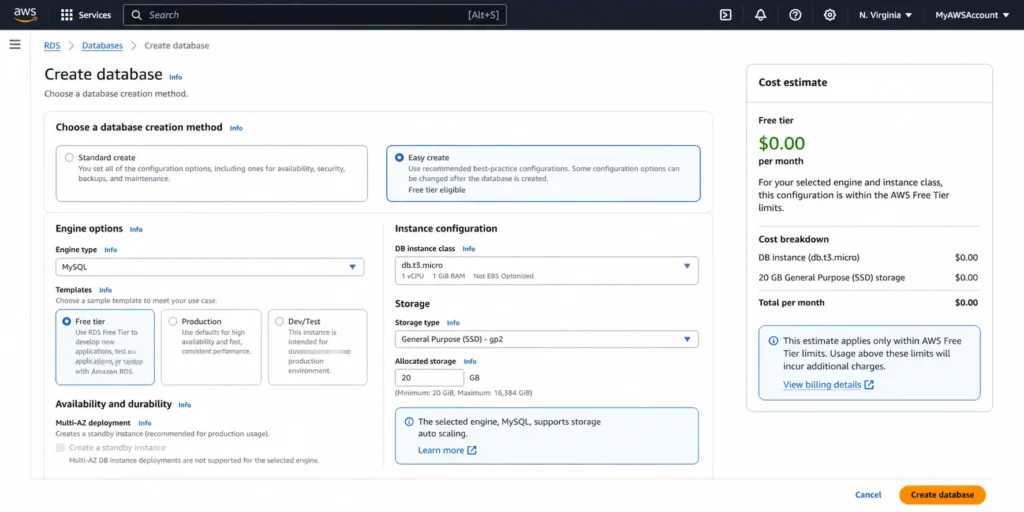Screen dimensions: 1024x512
Task: Click Info next to Create database heading
Action: tap(176, 77)
